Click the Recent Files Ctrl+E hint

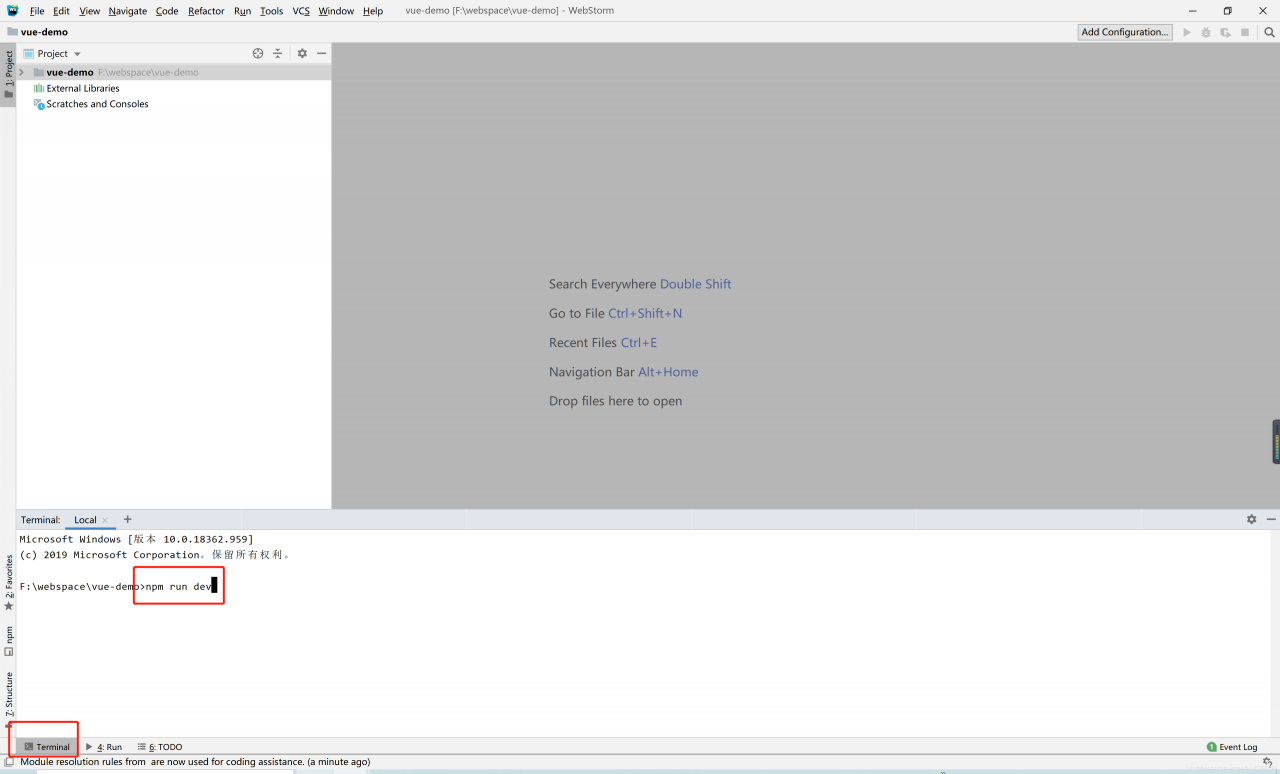pos(603,342)
